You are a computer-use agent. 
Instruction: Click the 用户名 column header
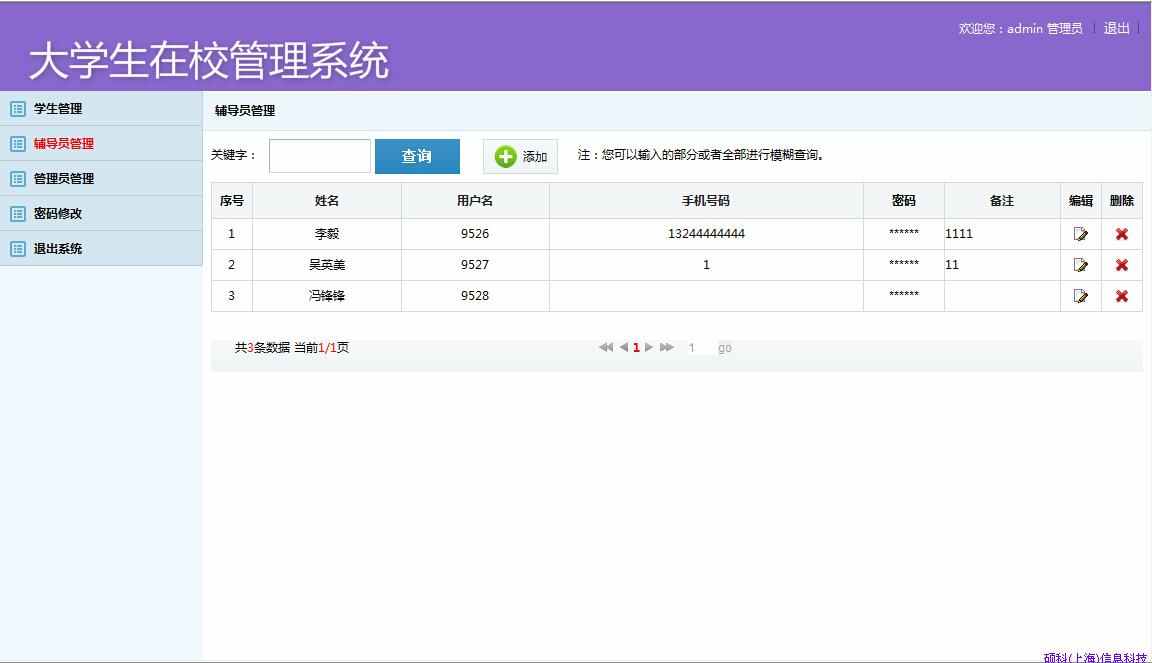(x=475, y=201)
